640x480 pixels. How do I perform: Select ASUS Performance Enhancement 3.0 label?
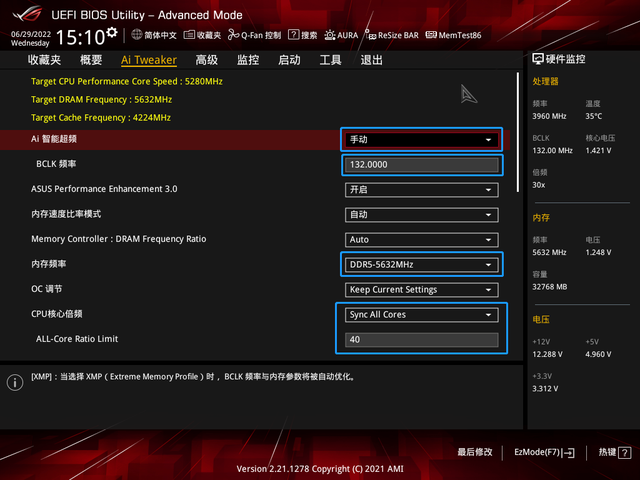[104, 189]
